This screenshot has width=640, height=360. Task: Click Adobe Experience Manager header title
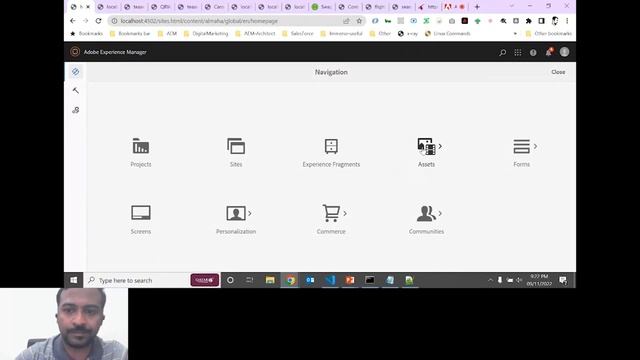[x=115, y=52]
